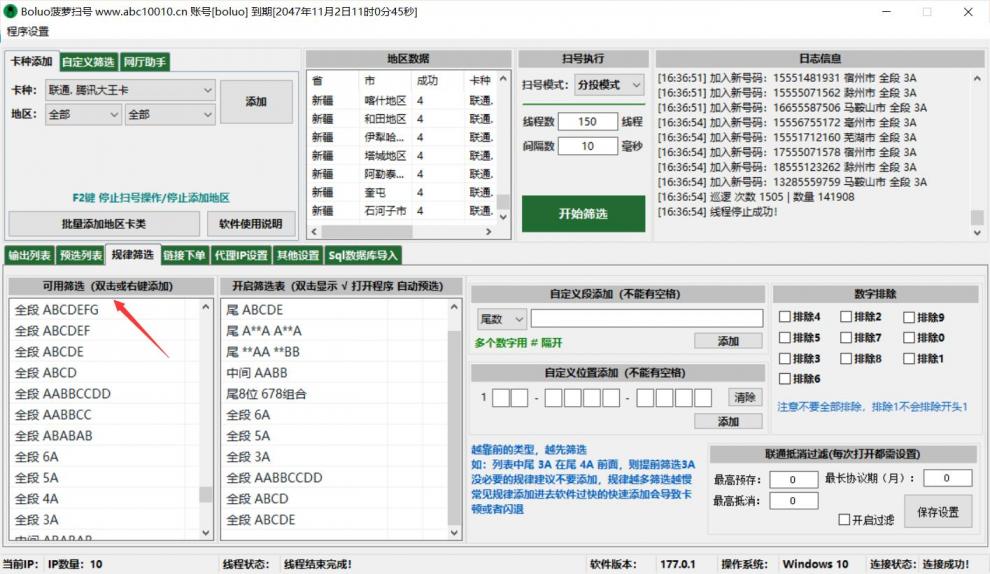Switch to the 网厅助手 tab
This screenshot has width=990, height=574.
pyautogui.click(x=145, y=62)
